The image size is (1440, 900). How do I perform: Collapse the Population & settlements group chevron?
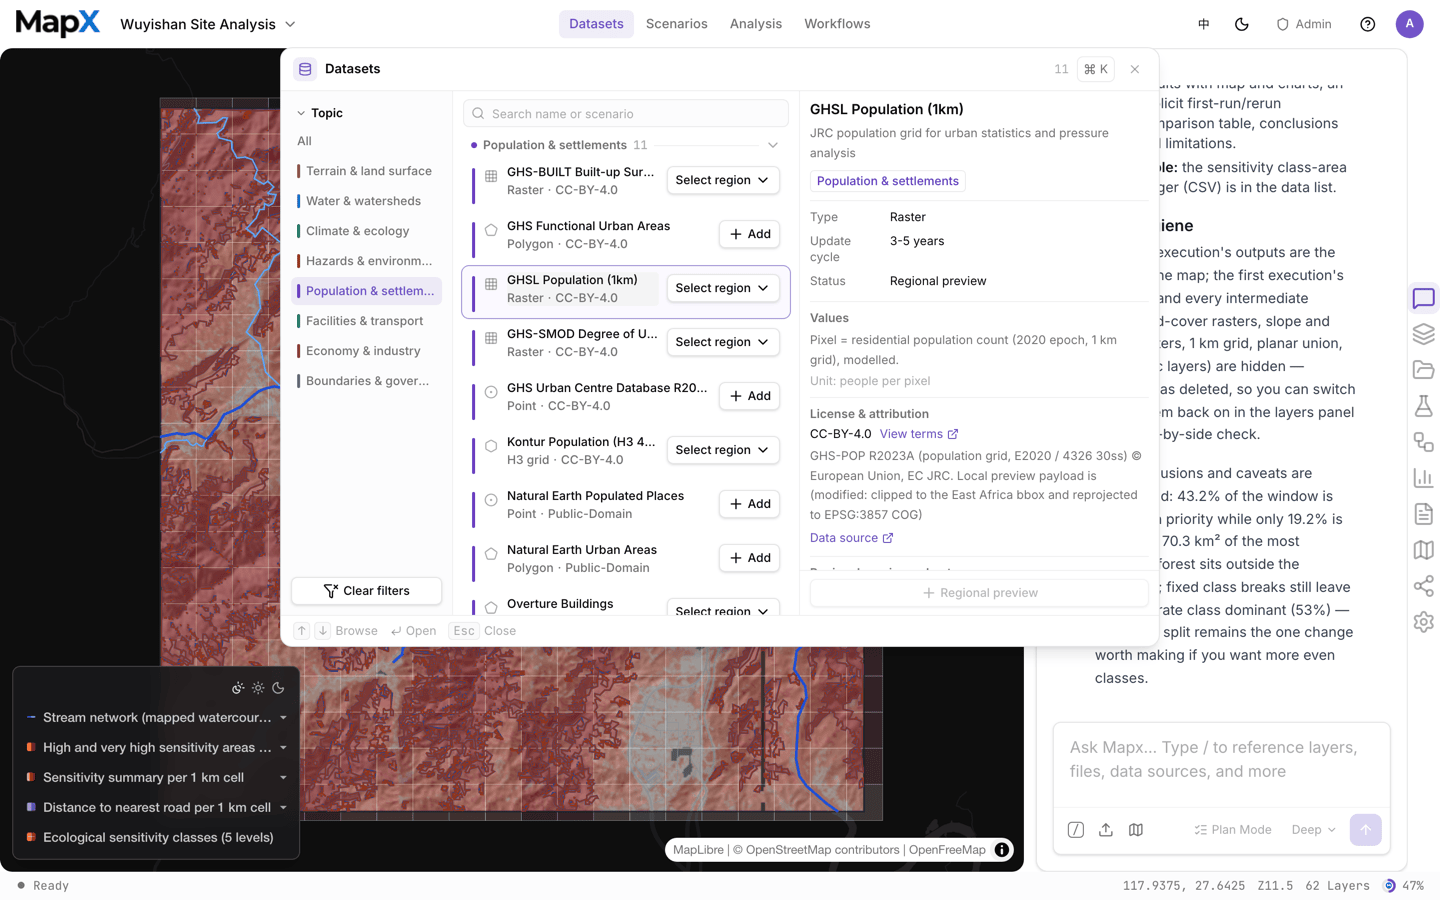pyautogui.click(x=773, y=145)
